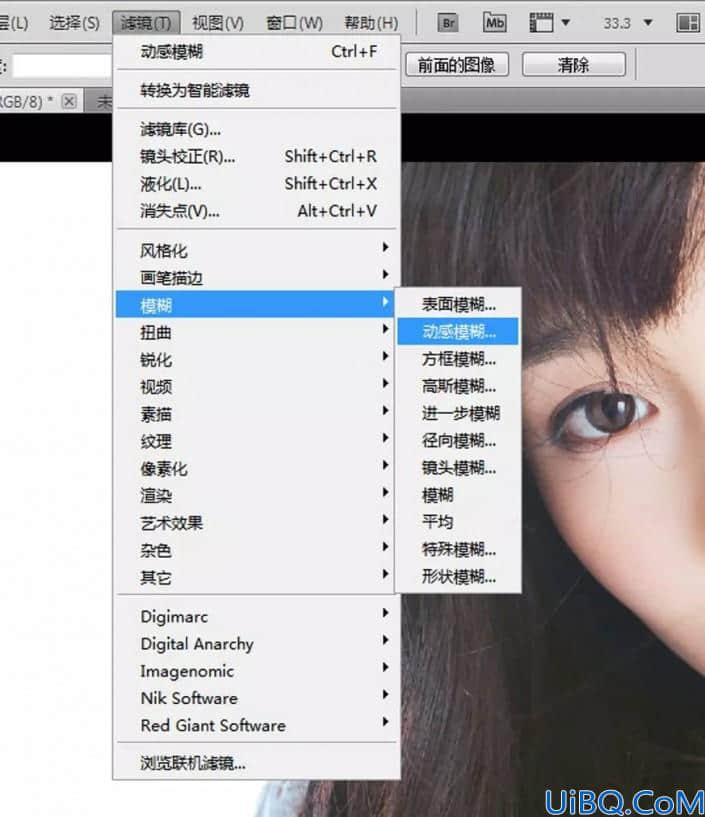Click the 前面的图像 button
Viewport: 705px width, 817px height.
tap(457, 65)
